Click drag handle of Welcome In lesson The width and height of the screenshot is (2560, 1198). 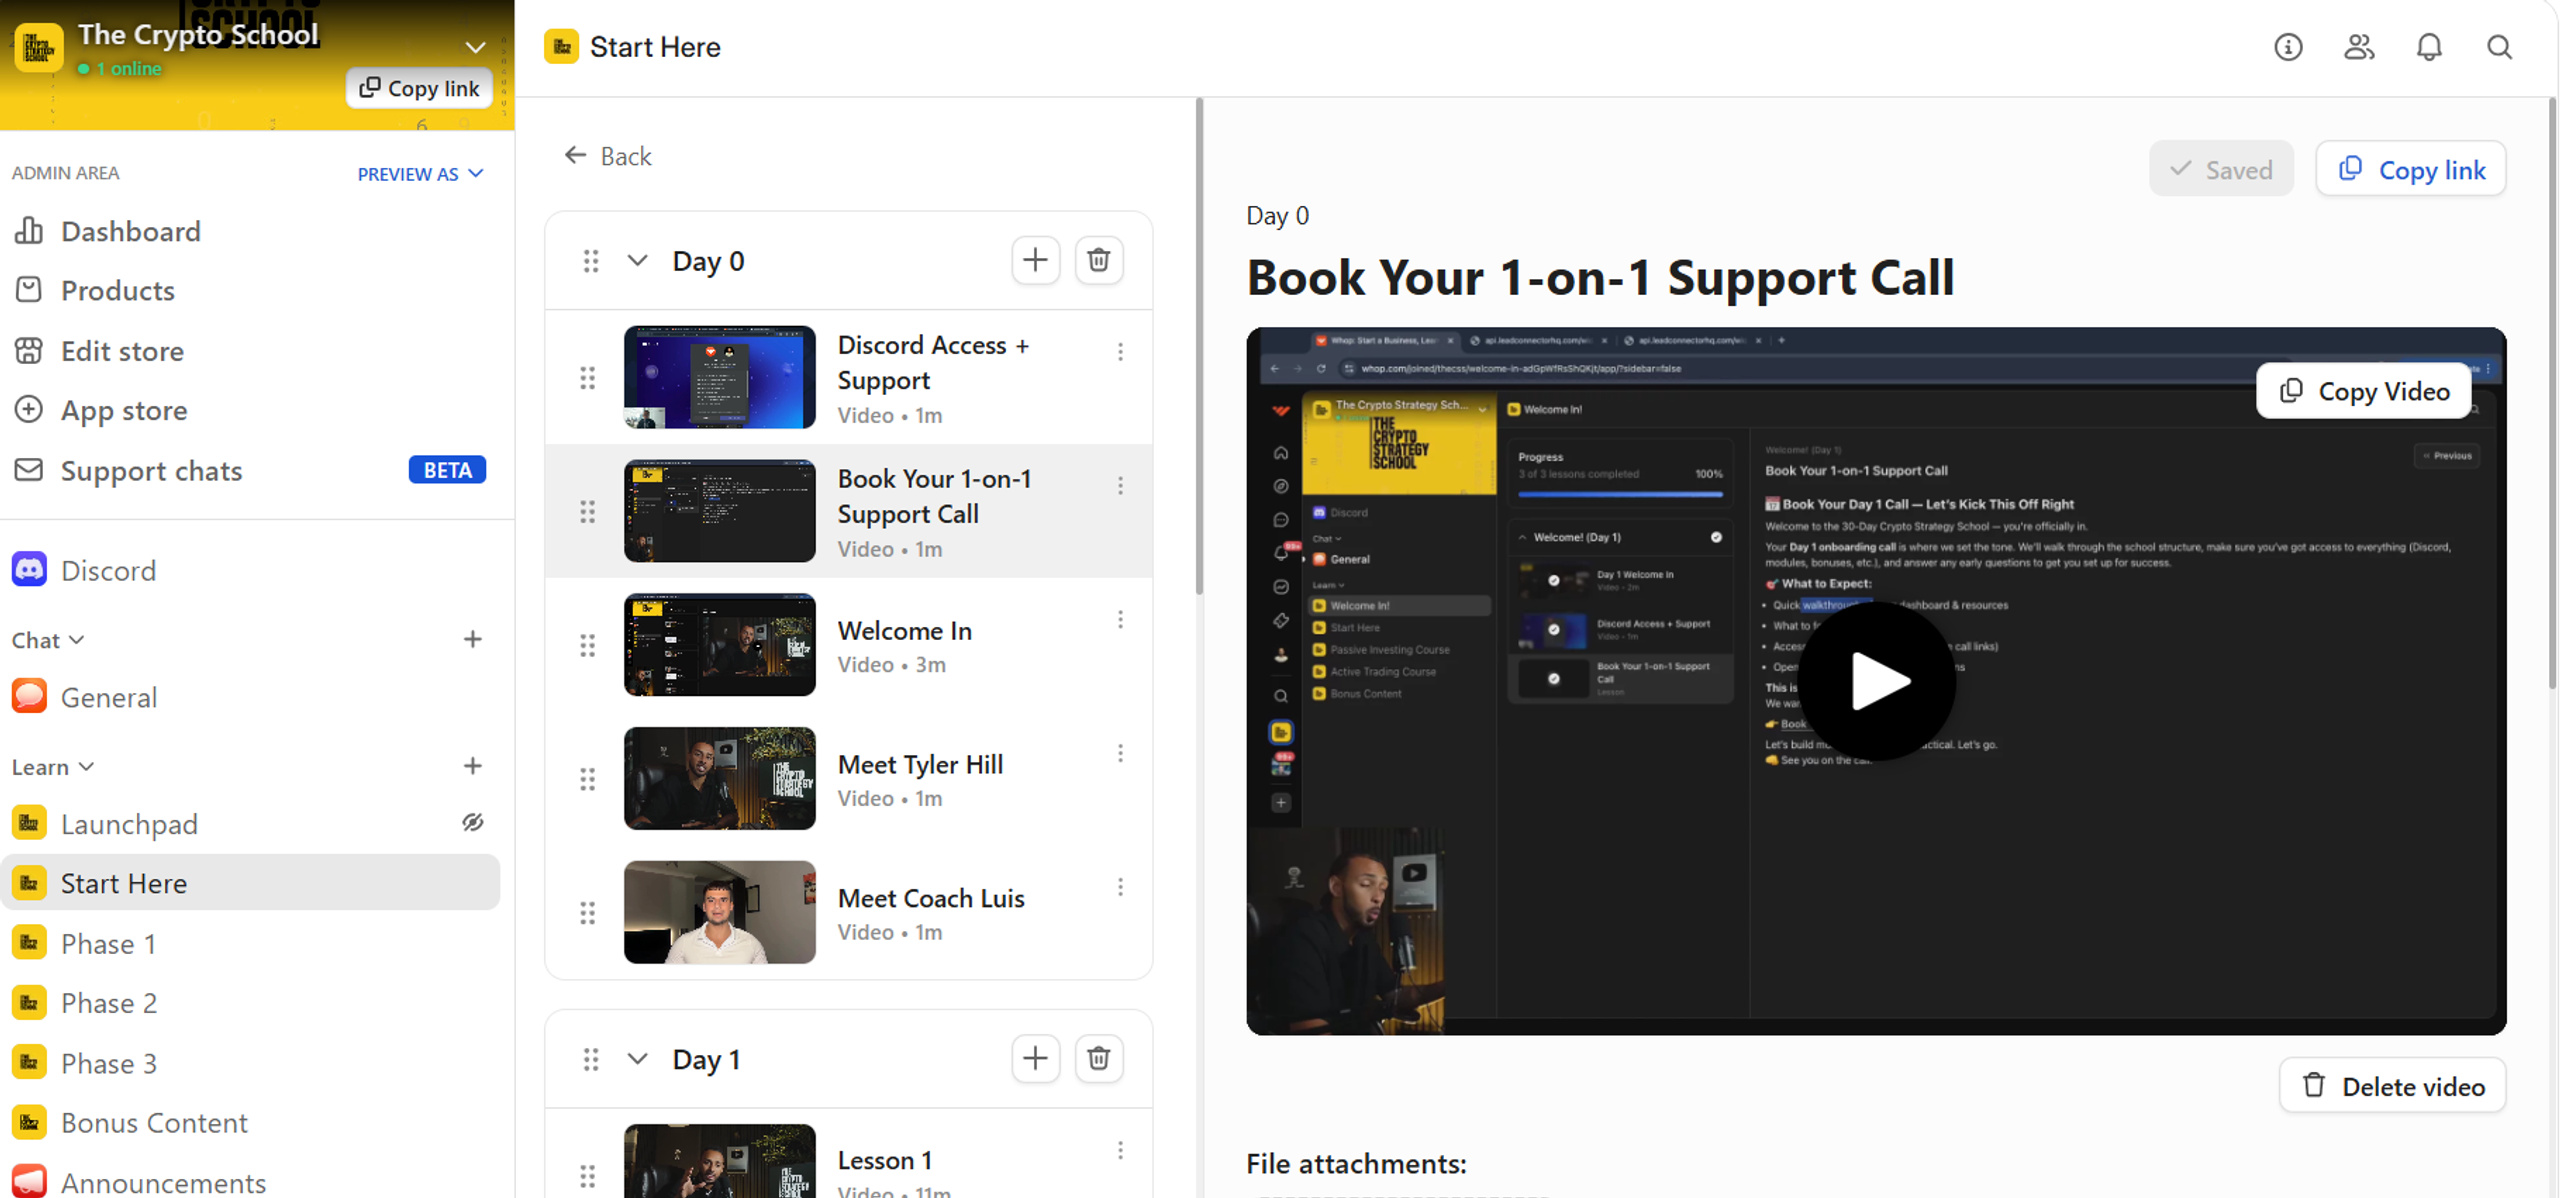point(588,646)
